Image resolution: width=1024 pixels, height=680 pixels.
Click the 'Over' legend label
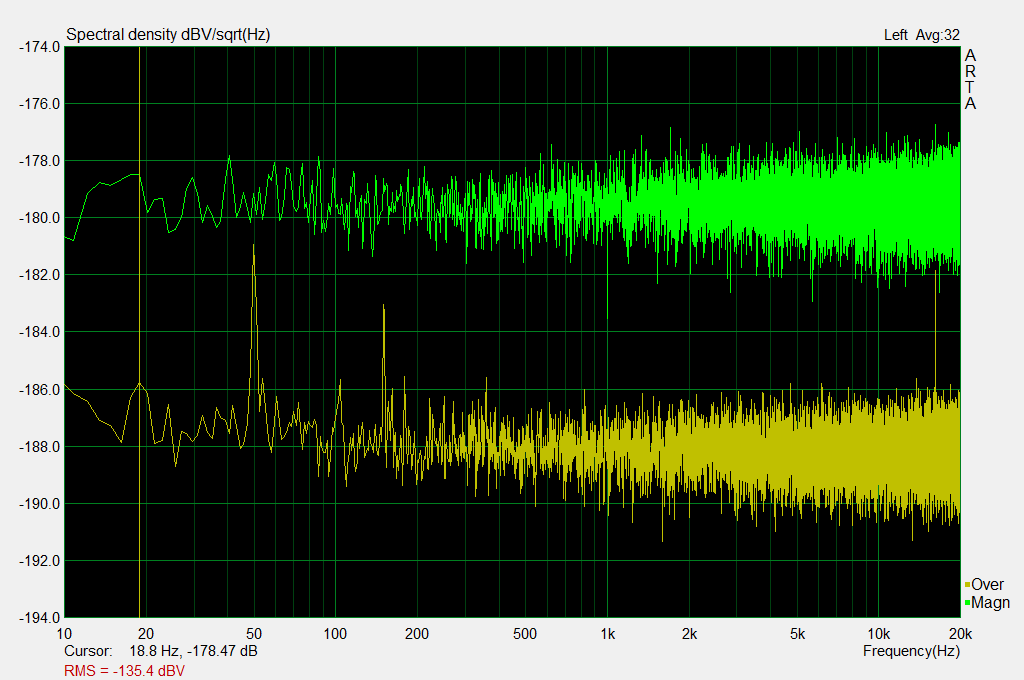click(987, 585)
